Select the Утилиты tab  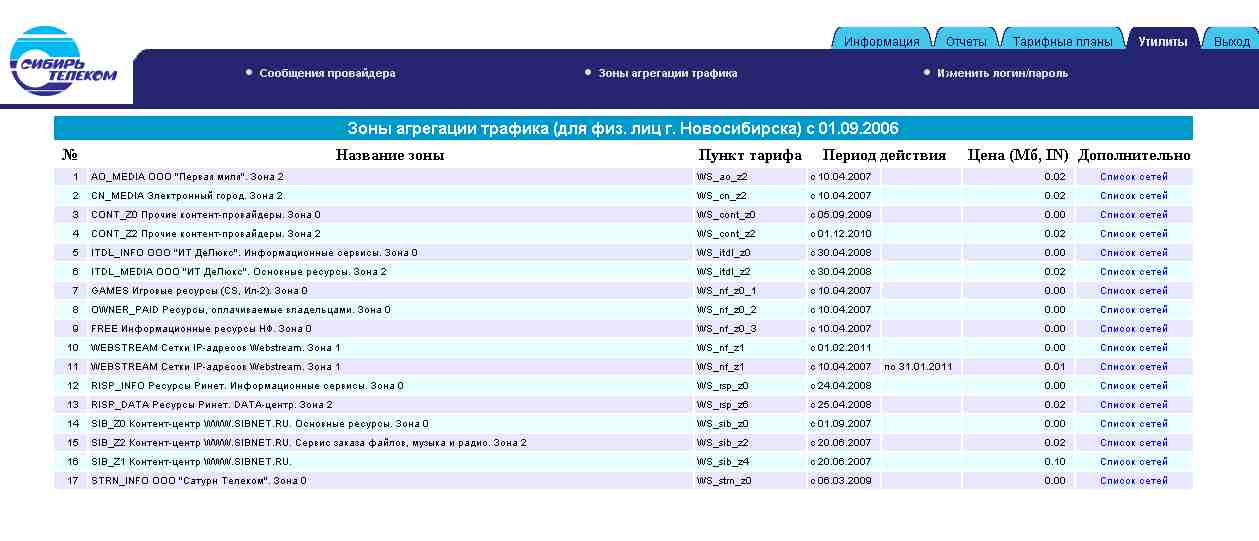(x=1162, y=41)
